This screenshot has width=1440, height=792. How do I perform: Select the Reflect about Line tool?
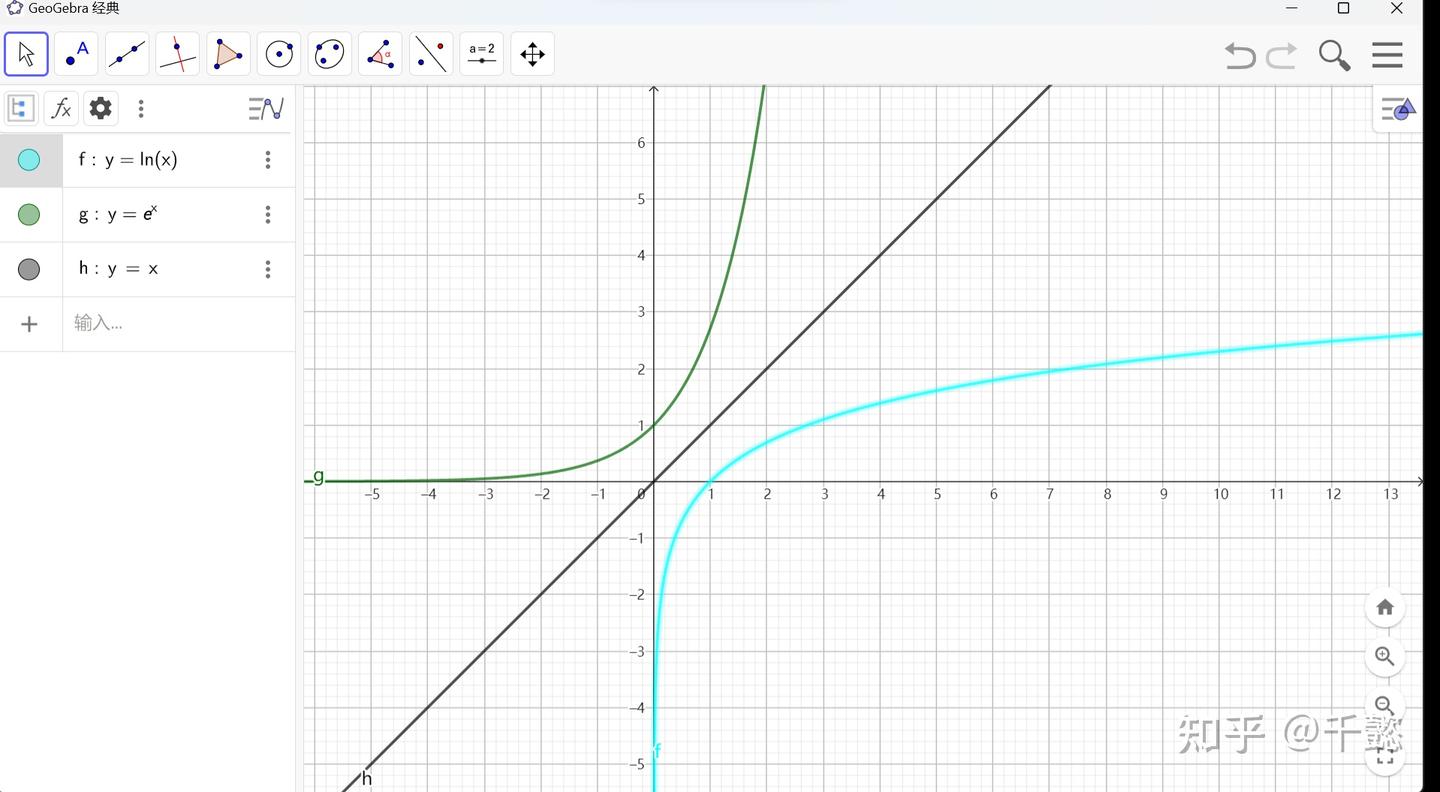431,54
